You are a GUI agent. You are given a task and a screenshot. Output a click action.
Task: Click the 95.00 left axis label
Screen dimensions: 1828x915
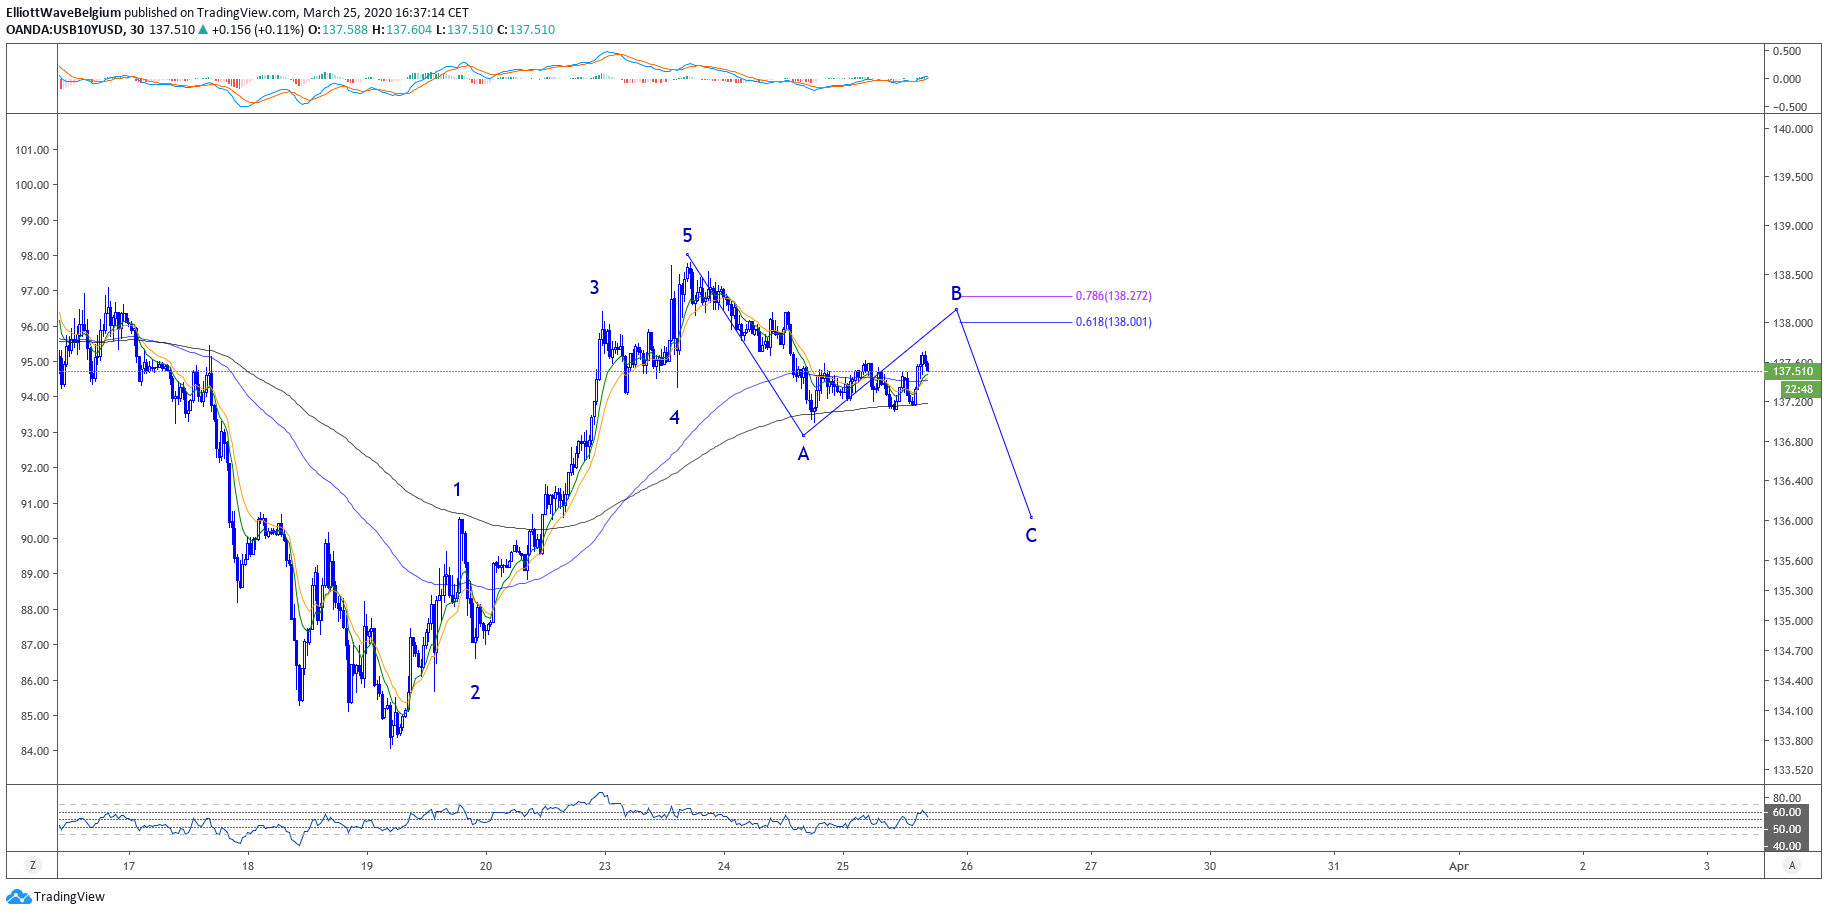[x=35, y=362]
